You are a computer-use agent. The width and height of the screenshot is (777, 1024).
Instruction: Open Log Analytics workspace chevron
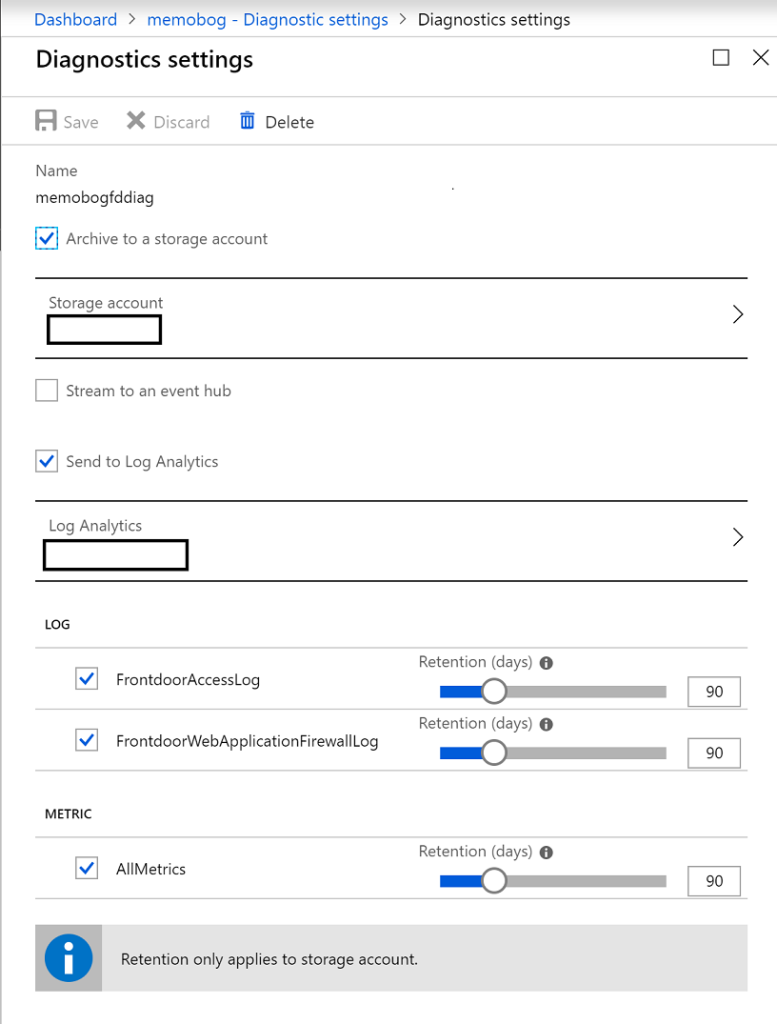click(738, 537)
